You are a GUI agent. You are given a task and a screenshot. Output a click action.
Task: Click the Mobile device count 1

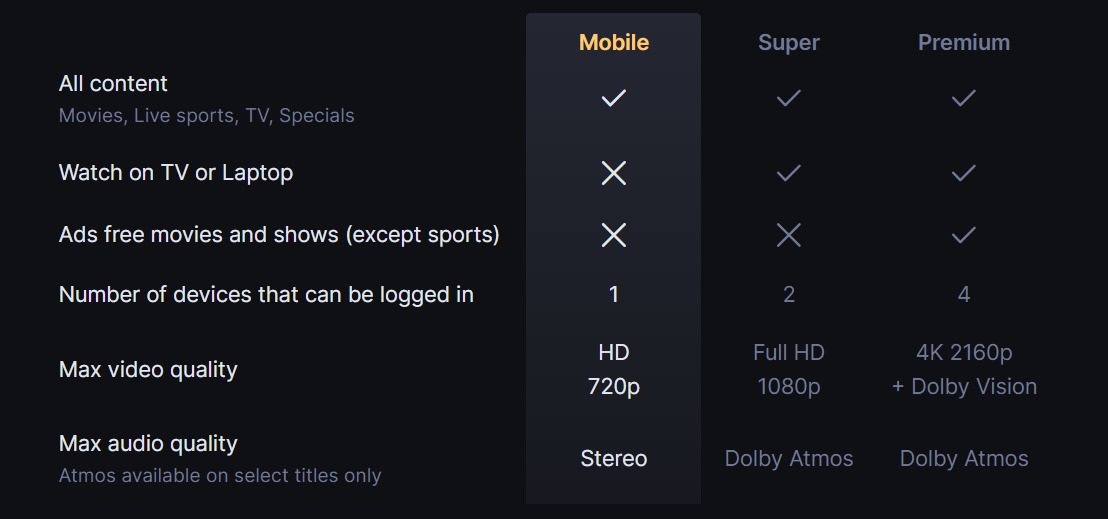613,294
